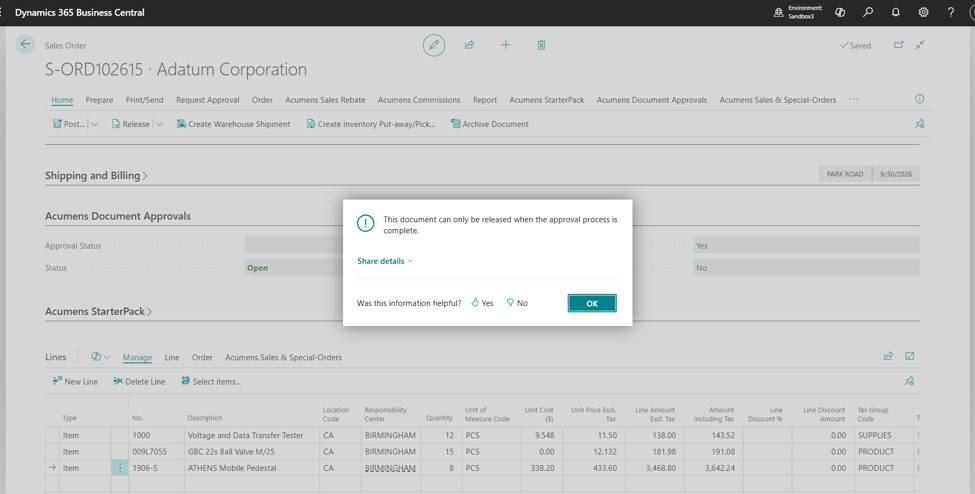Screen dimensions: 975x494
Task: Expand Acumens StarterPack section
Action: [98, 311]
